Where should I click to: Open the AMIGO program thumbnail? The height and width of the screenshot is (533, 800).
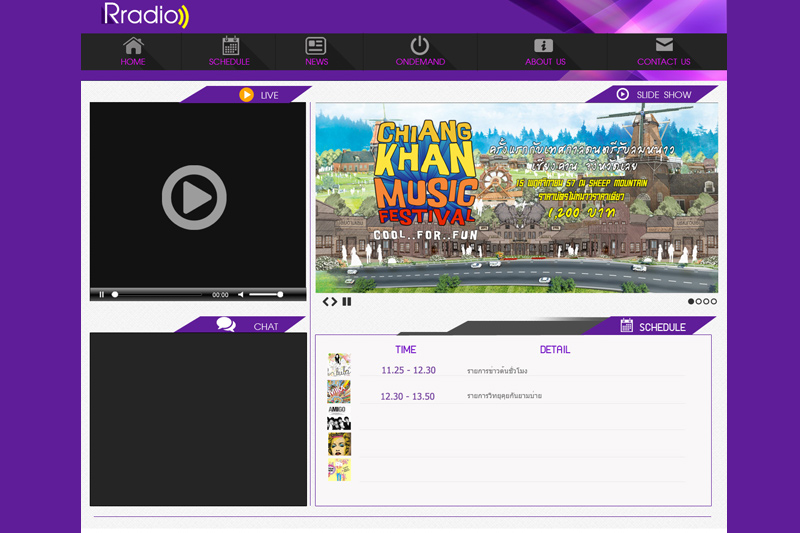point(339,418)
